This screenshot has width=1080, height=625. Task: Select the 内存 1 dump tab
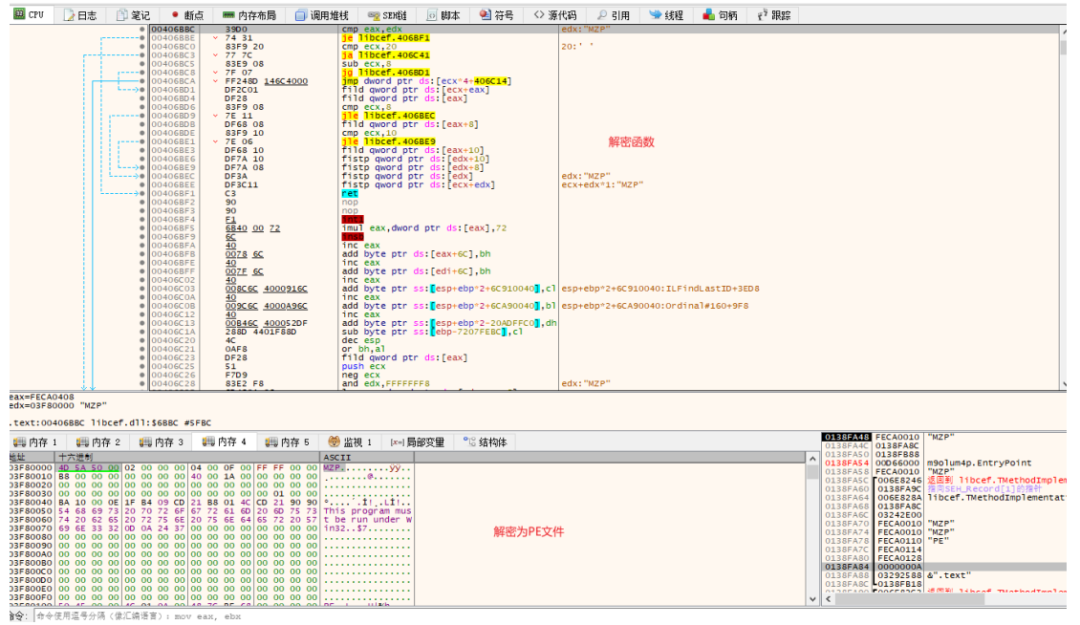pos(34,441)
